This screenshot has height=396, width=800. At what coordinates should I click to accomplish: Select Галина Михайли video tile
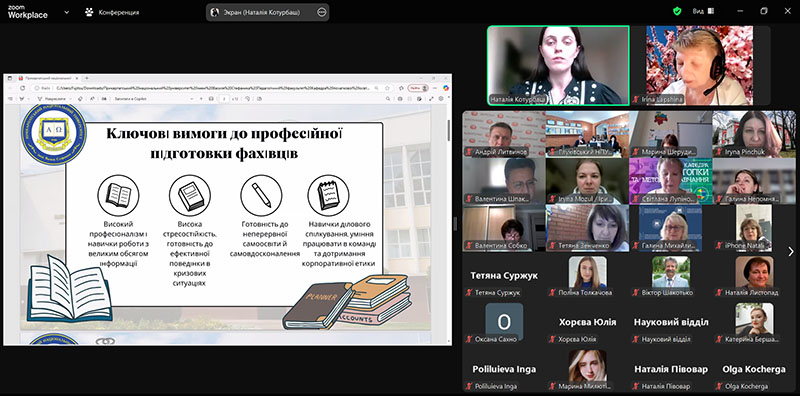[x=670, y=228]
